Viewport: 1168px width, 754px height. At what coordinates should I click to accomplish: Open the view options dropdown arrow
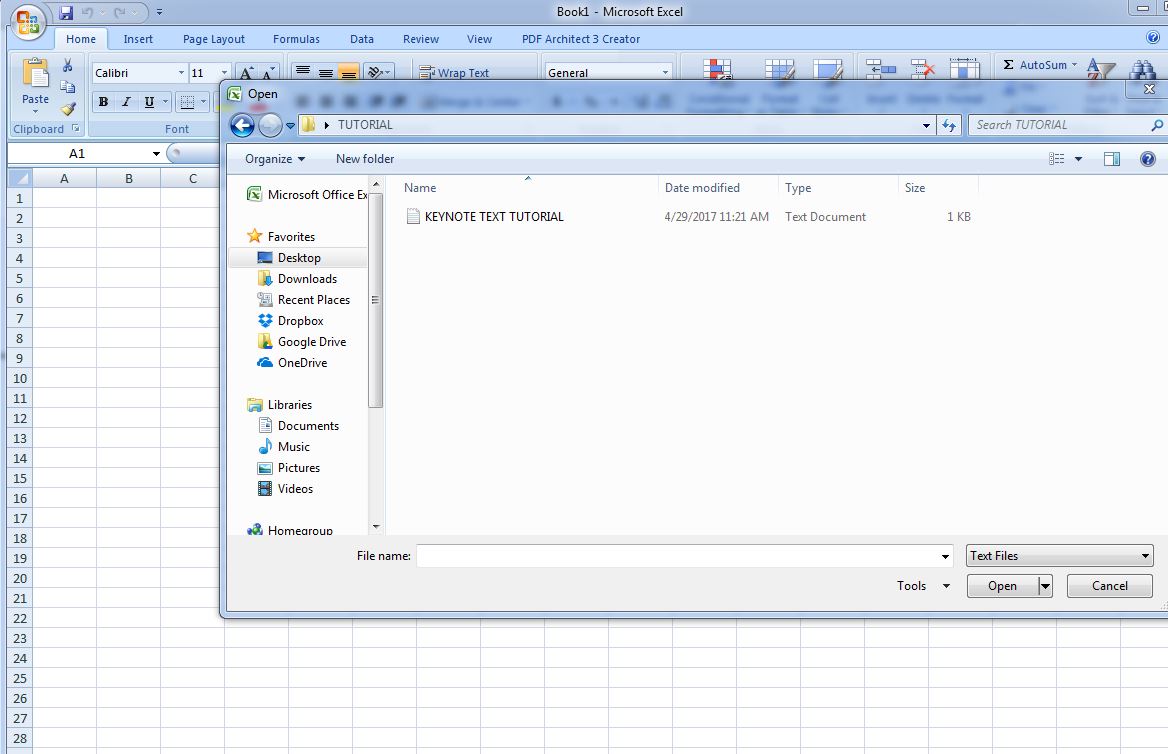pyautogui.click(x=1078, y=159)
